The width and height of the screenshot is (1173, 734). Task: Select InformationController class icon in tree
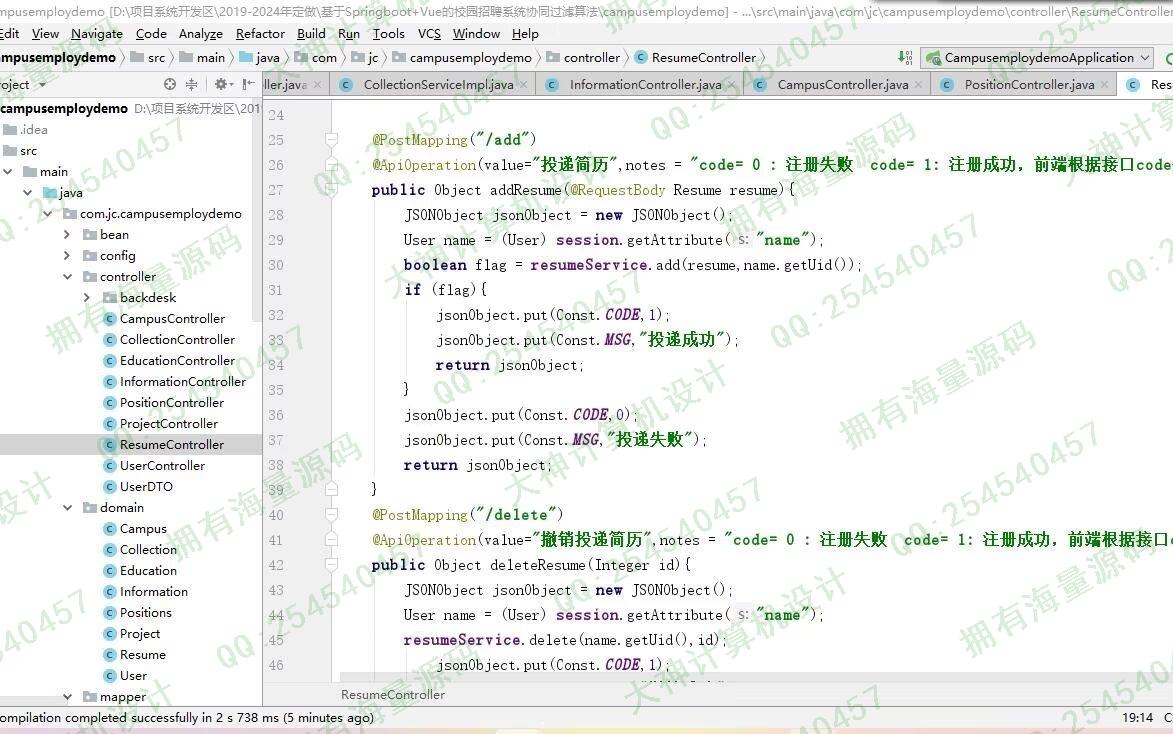tap(109, 382)
